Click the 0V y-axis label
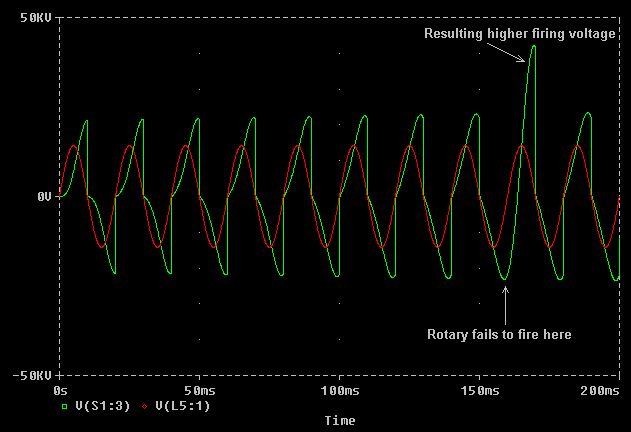Image resolution: width=631 pixels, height=432 pixels. click(x=43, y=197)
